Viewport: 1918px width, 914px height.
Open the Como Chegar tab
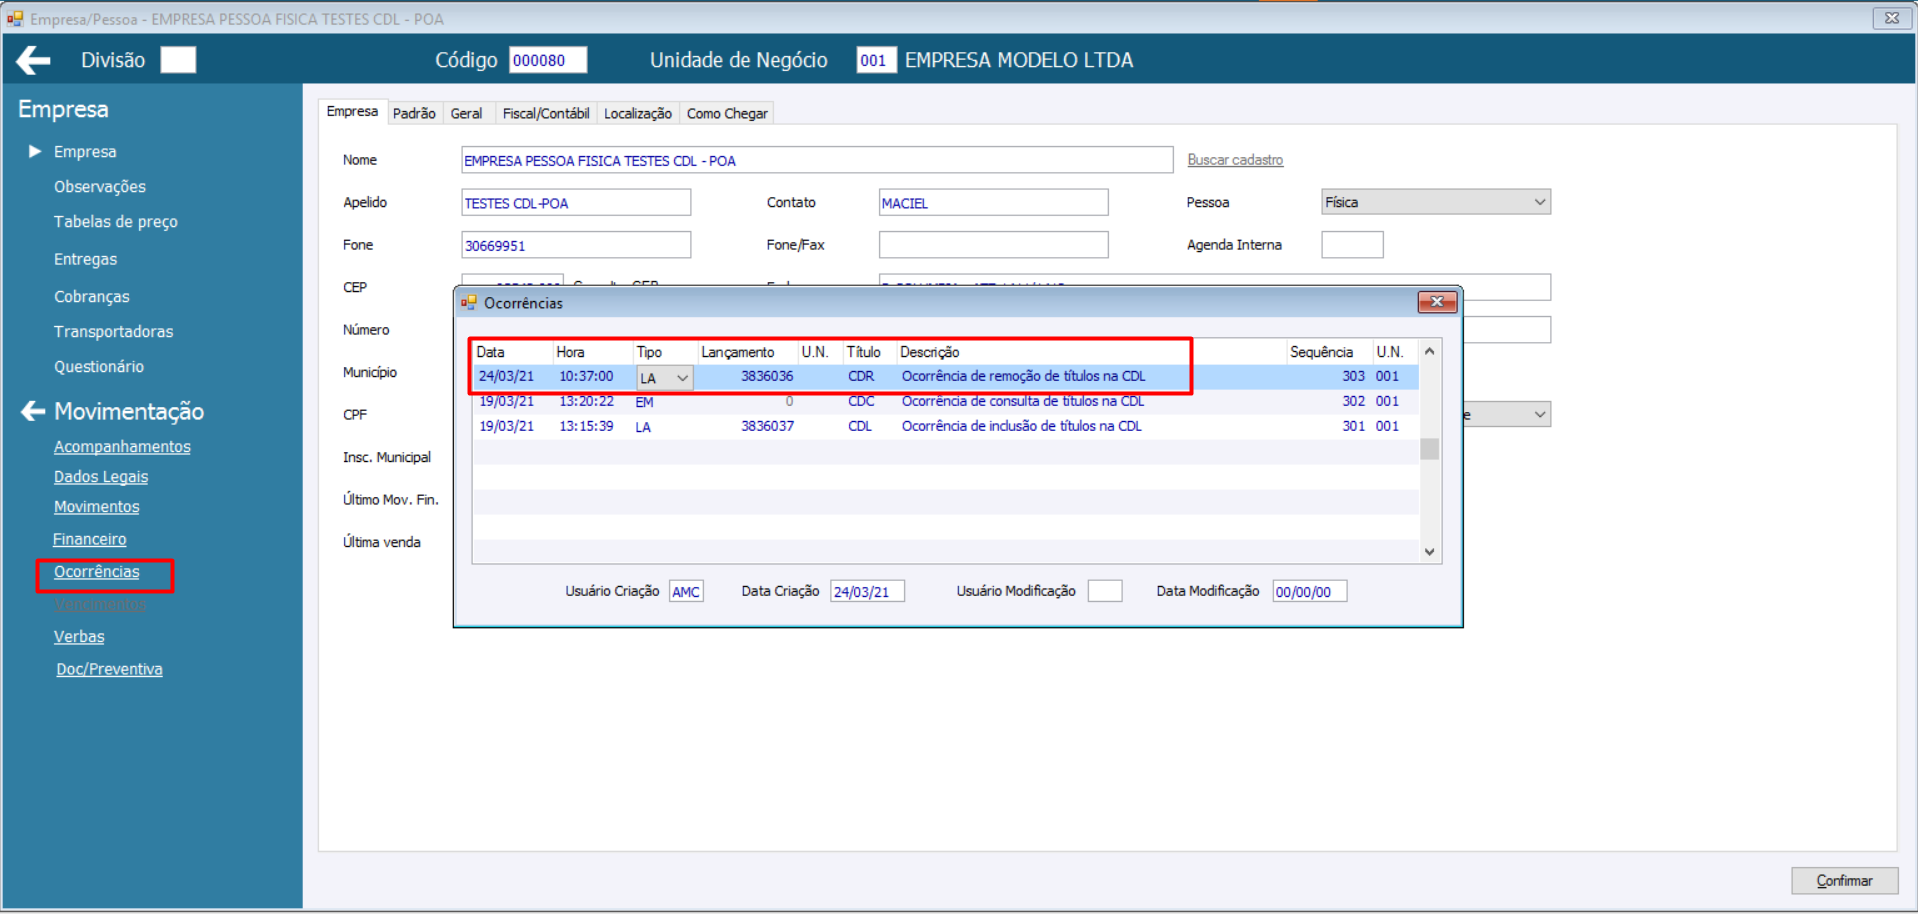tap(727, 113)
